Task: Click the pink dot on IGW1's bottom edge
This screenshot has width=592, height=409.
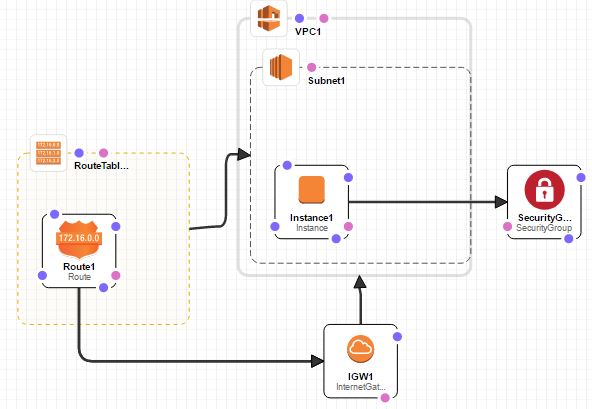Action: [x=385, y=398]
